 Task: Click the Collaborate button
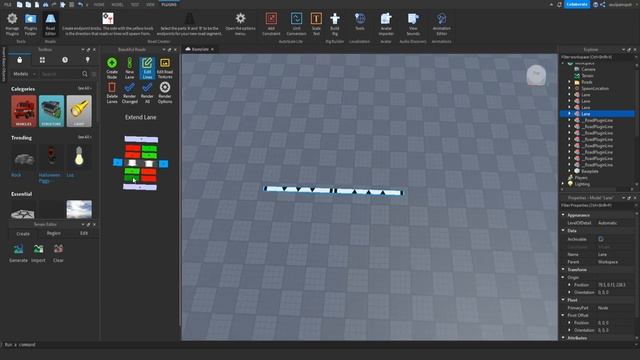pos(577,4)
